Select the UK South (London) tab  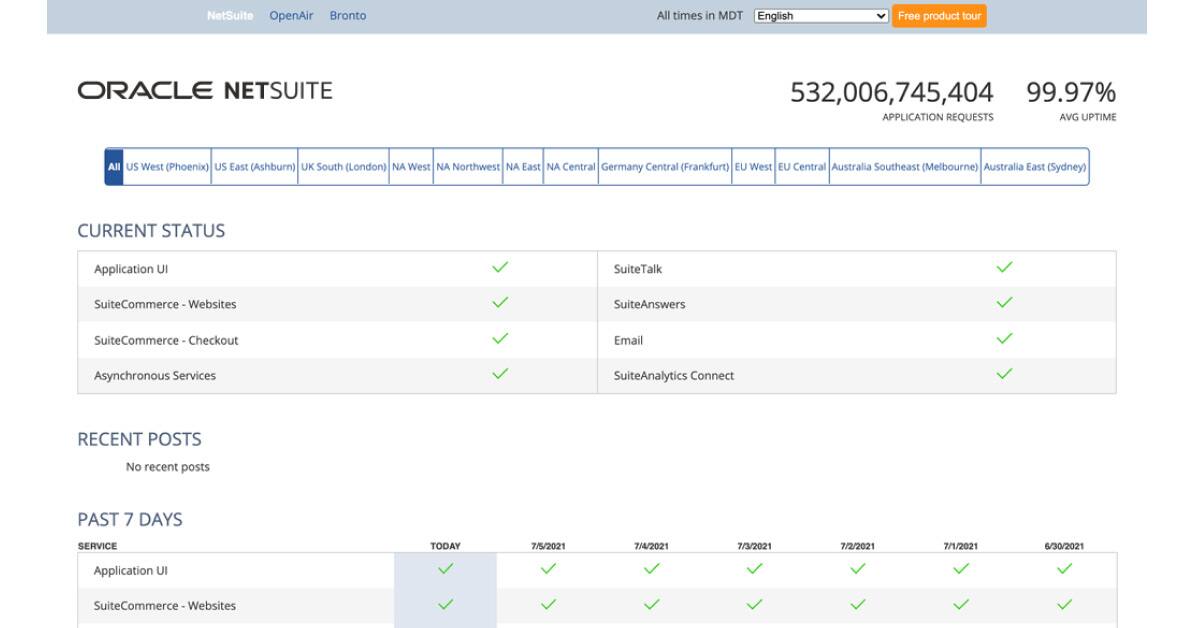344,167
